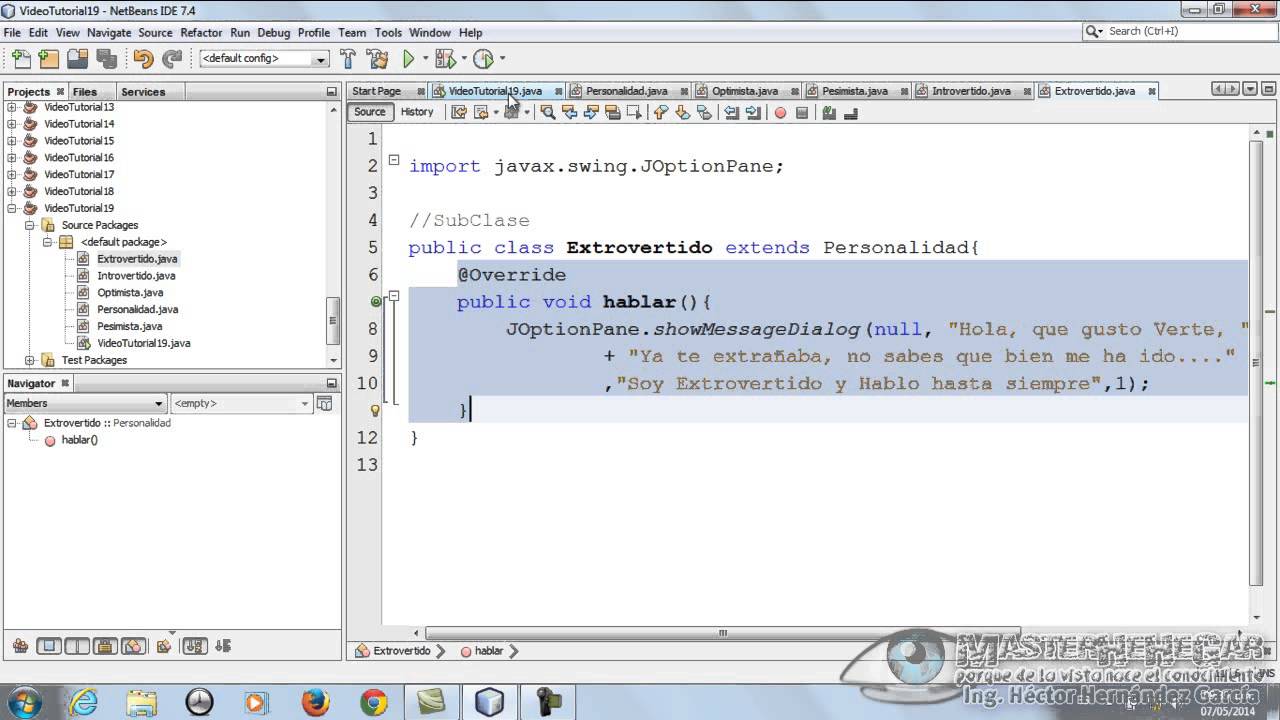Screen dimensions: 1280x720
Task: Click the Debug Project toolbar icon
Action: pyautogui.click(x=445, y=59)
